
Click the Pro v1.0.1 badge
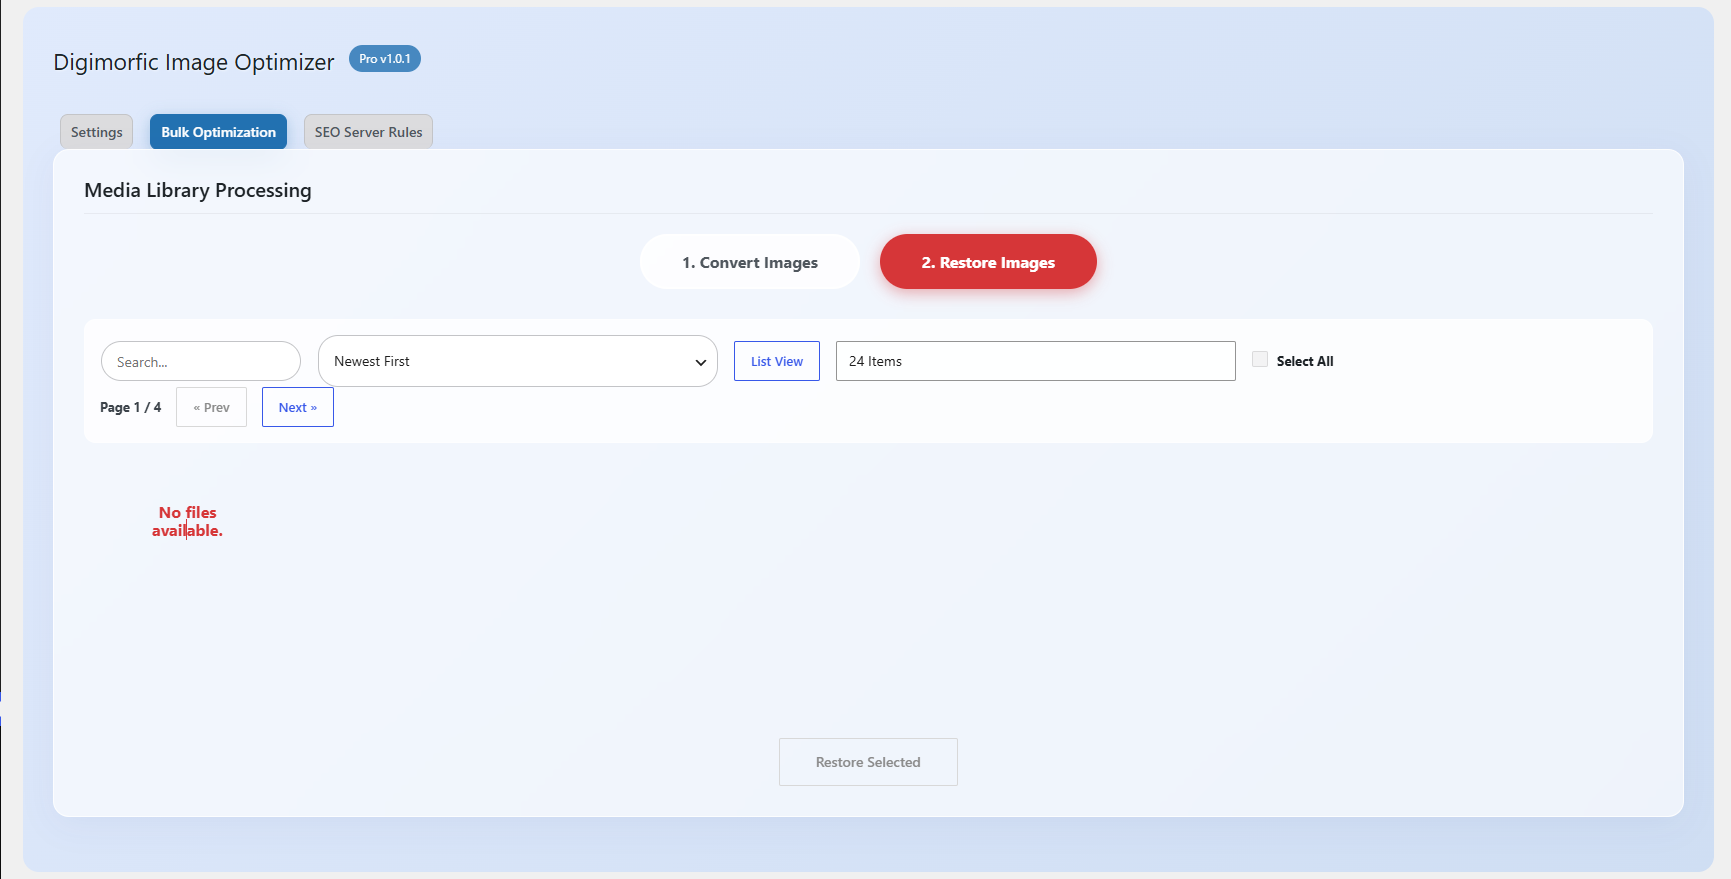pyautogui.click(x=385, y=59)
